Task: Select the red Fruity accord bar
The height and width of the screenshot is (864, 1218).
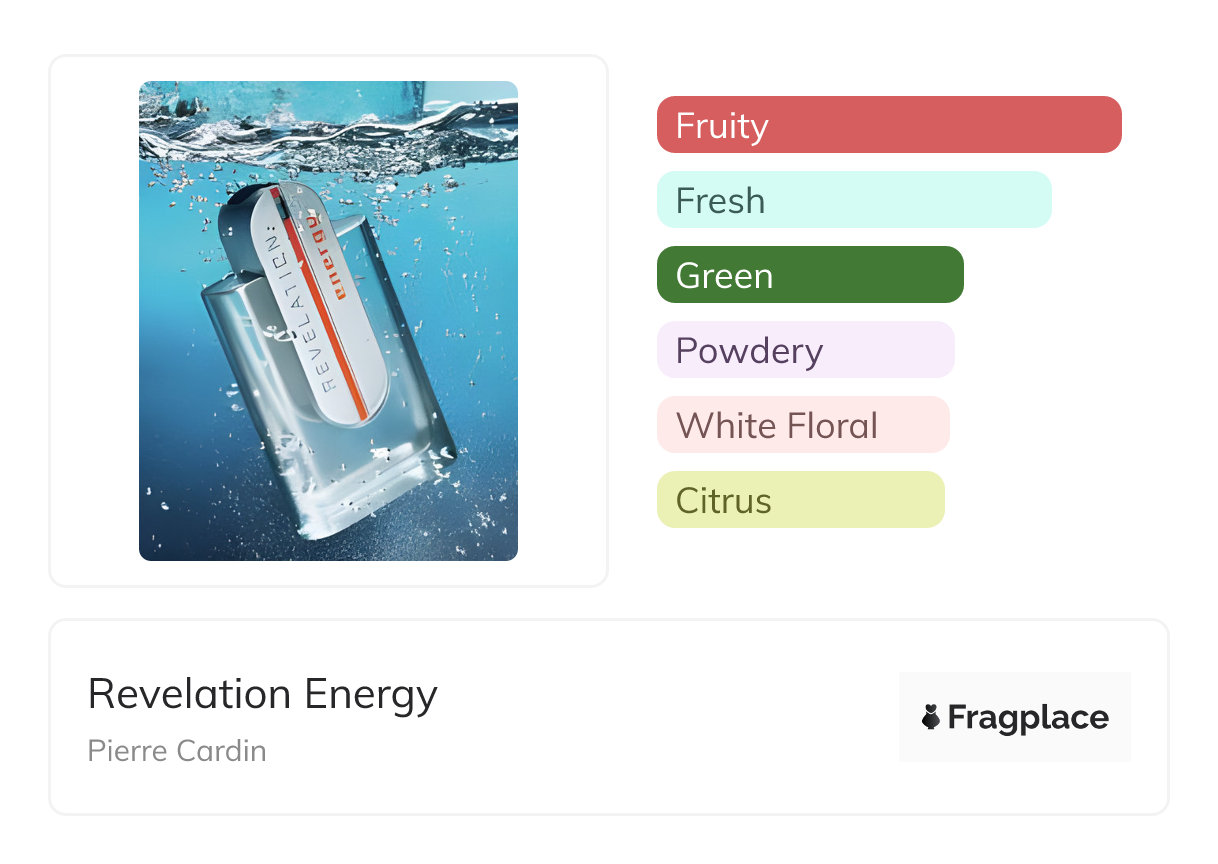Action: pos(888,125)
